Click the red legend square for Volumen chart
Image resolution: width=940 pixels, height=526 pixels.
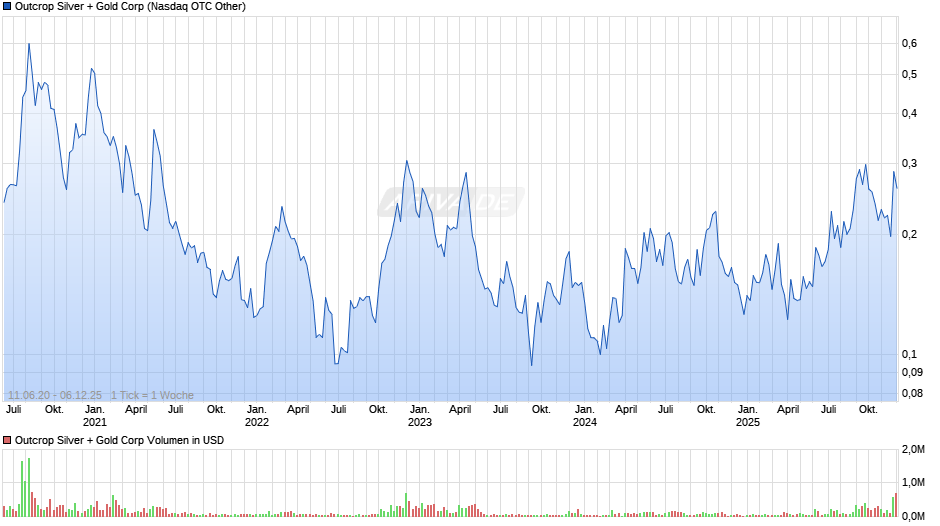(7, 440)
